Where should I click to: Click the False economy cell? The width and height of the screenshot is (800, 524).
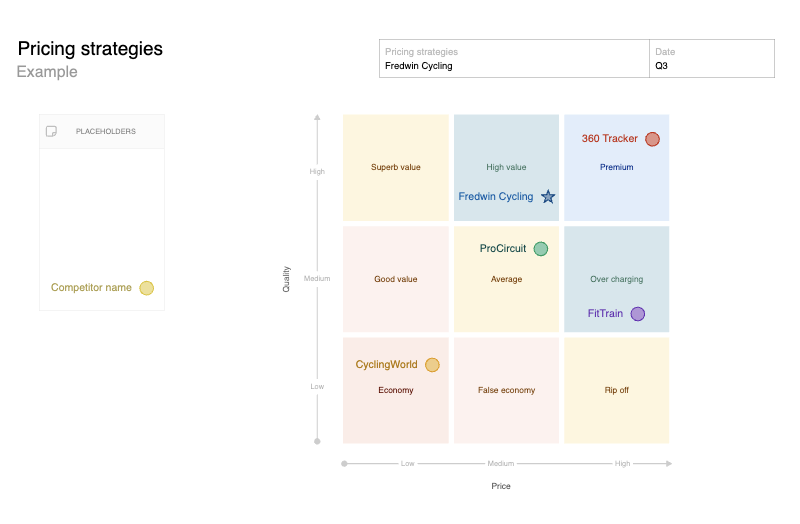pos(506,390)
